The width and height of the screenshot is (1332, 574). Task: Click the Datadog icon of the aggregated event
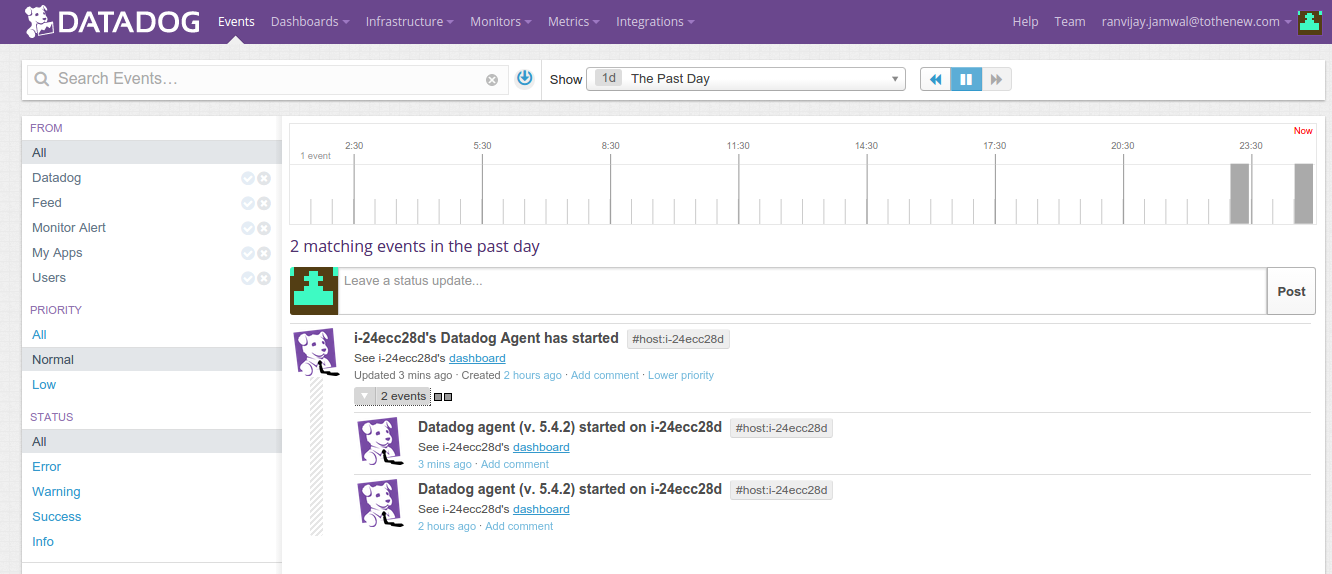click(x=317, y=352)
